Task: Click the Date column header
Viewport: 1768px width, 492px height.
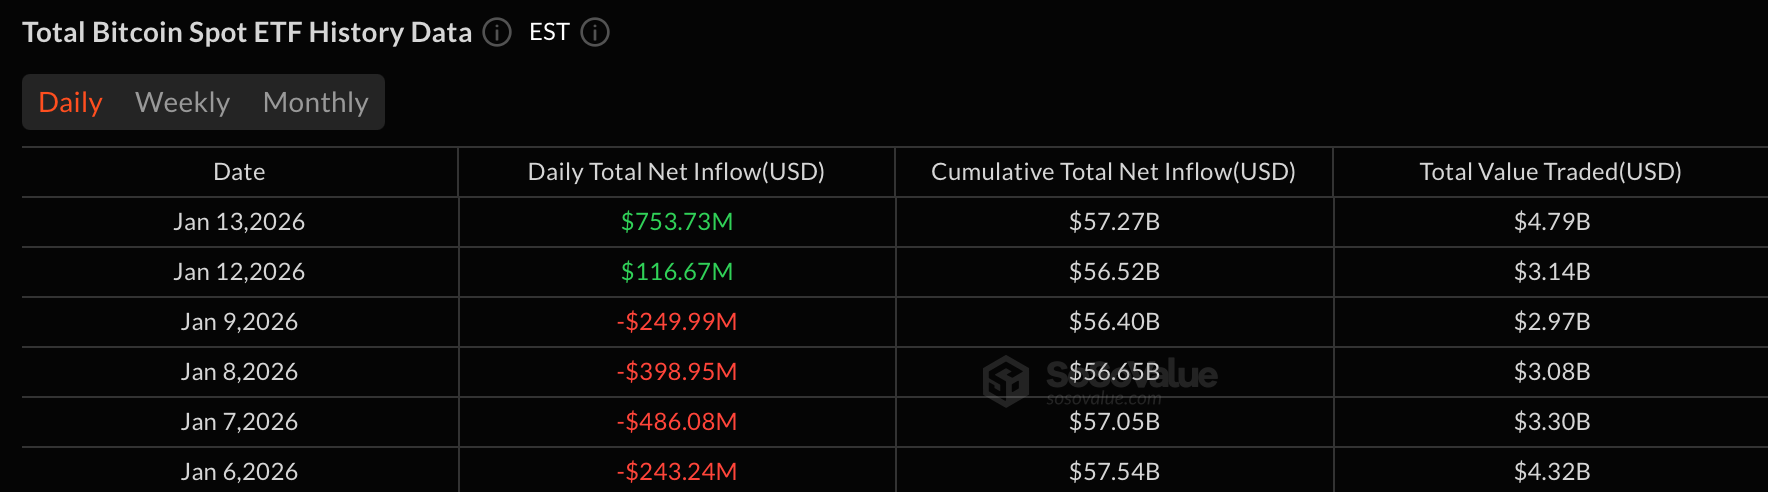Action: (x=239, y=172)
